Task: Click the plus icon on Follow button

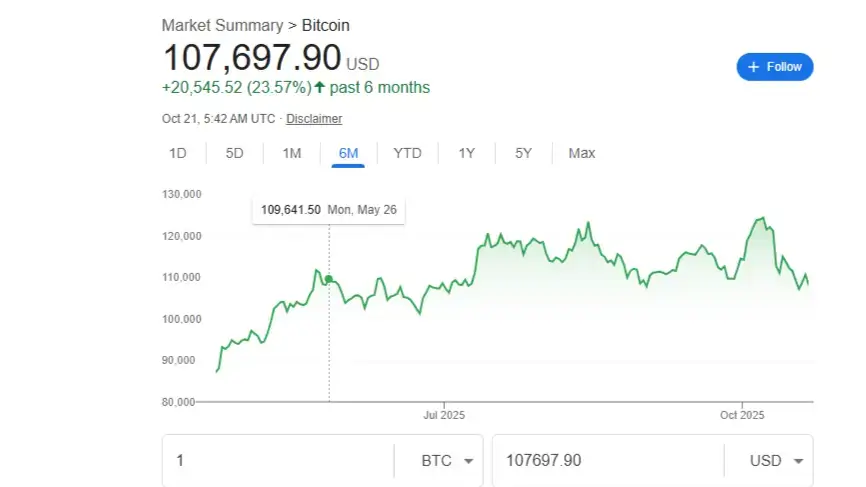Action: pyautogui.click(x=754, y=67)
